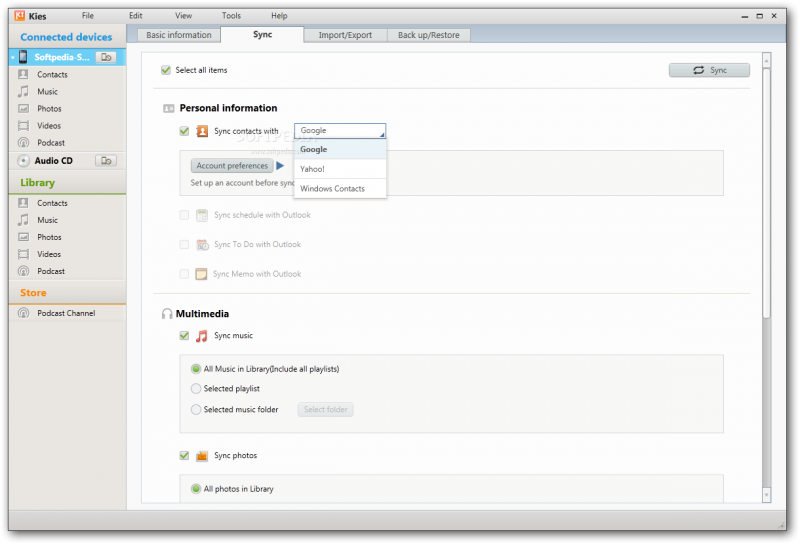Image resolution: width=800 pixels, height=544 pixels.
Task: Click the window resize grip corner
Action: click(x=781, y=525)
